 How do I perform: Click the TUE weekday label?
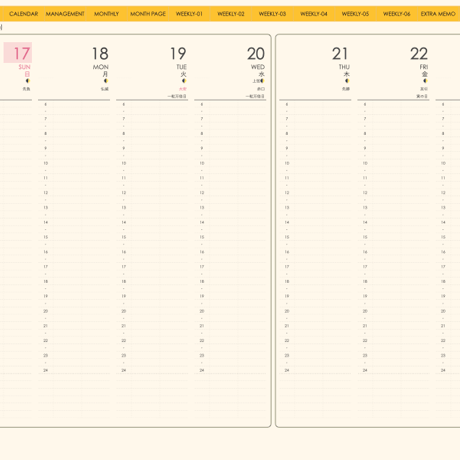click(x=182, y=67)
